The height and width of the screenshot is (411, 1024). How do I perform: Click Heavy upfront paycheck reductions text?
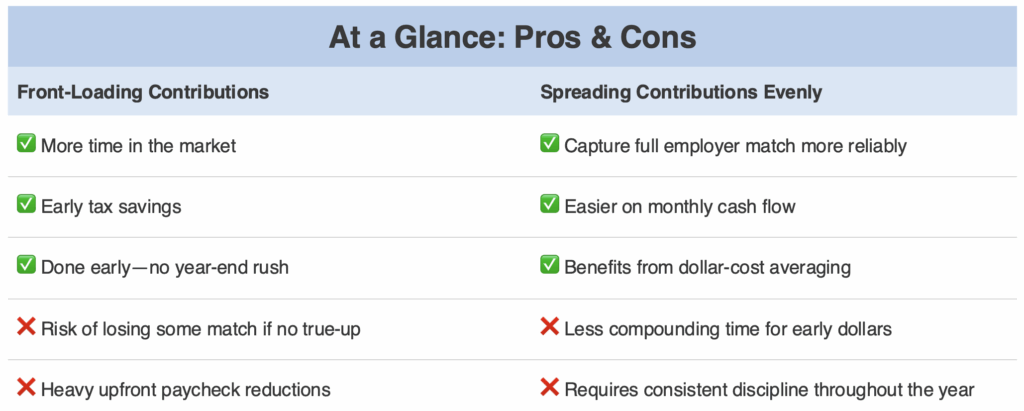(x=185, y=390)
